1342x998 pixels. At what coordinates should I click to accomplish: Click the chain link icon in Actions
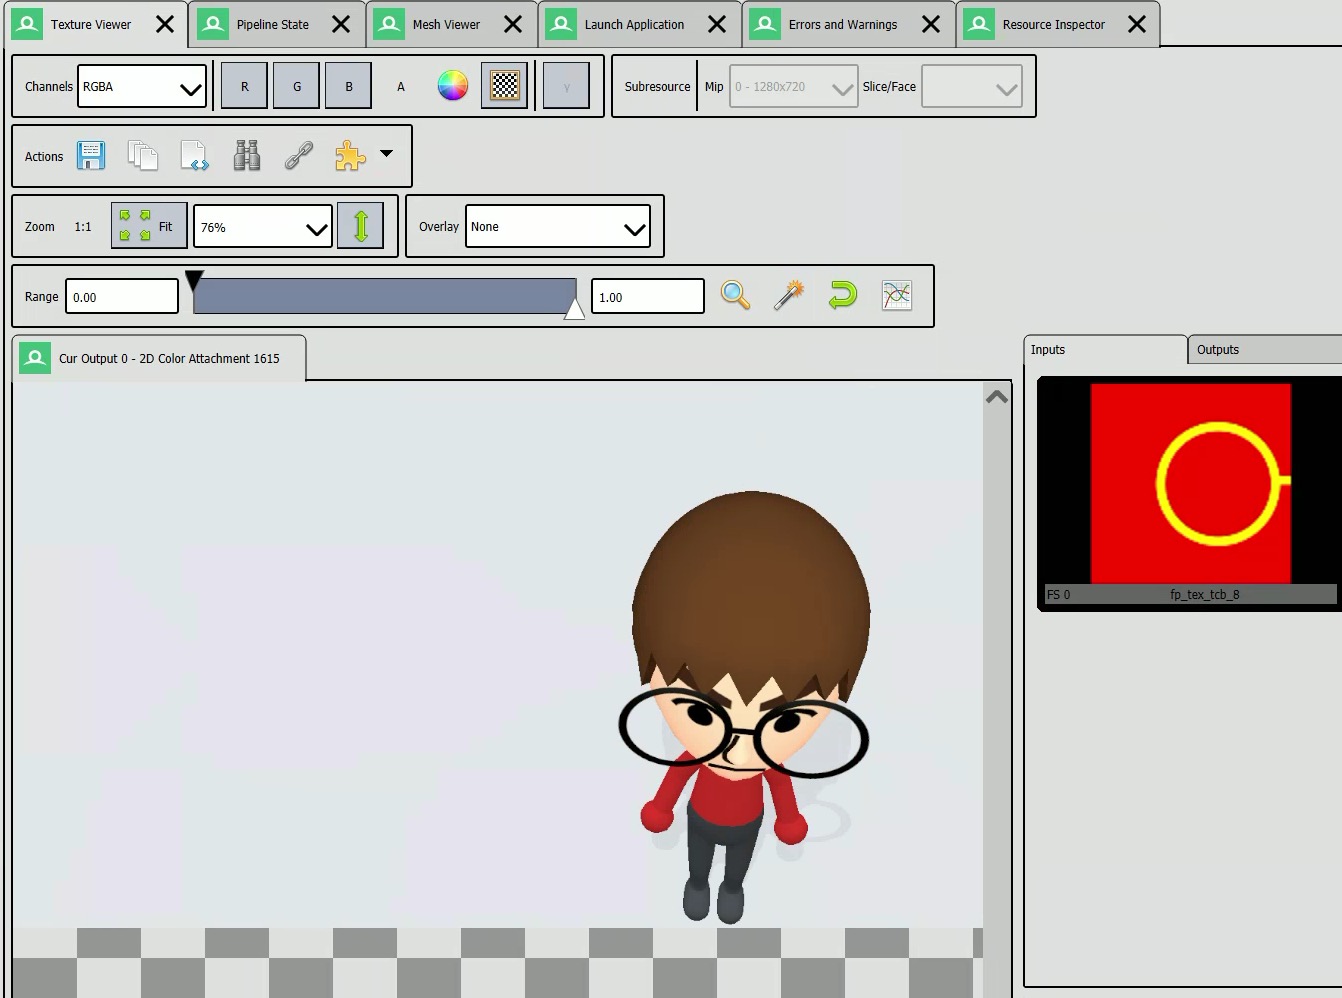(x=299, y=156)
